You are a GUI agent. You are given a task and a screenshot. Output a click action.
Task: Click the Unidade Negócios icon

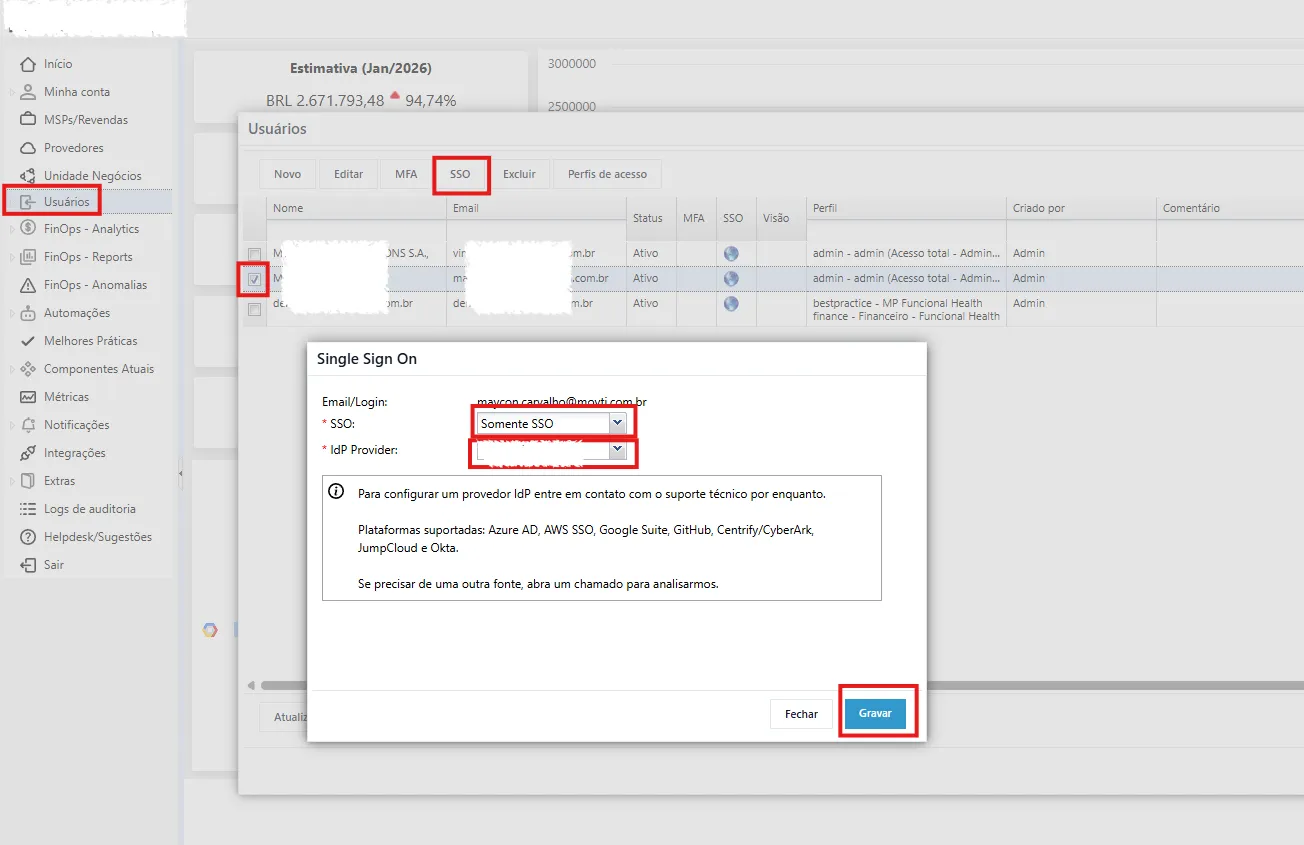tap(28, 176)
